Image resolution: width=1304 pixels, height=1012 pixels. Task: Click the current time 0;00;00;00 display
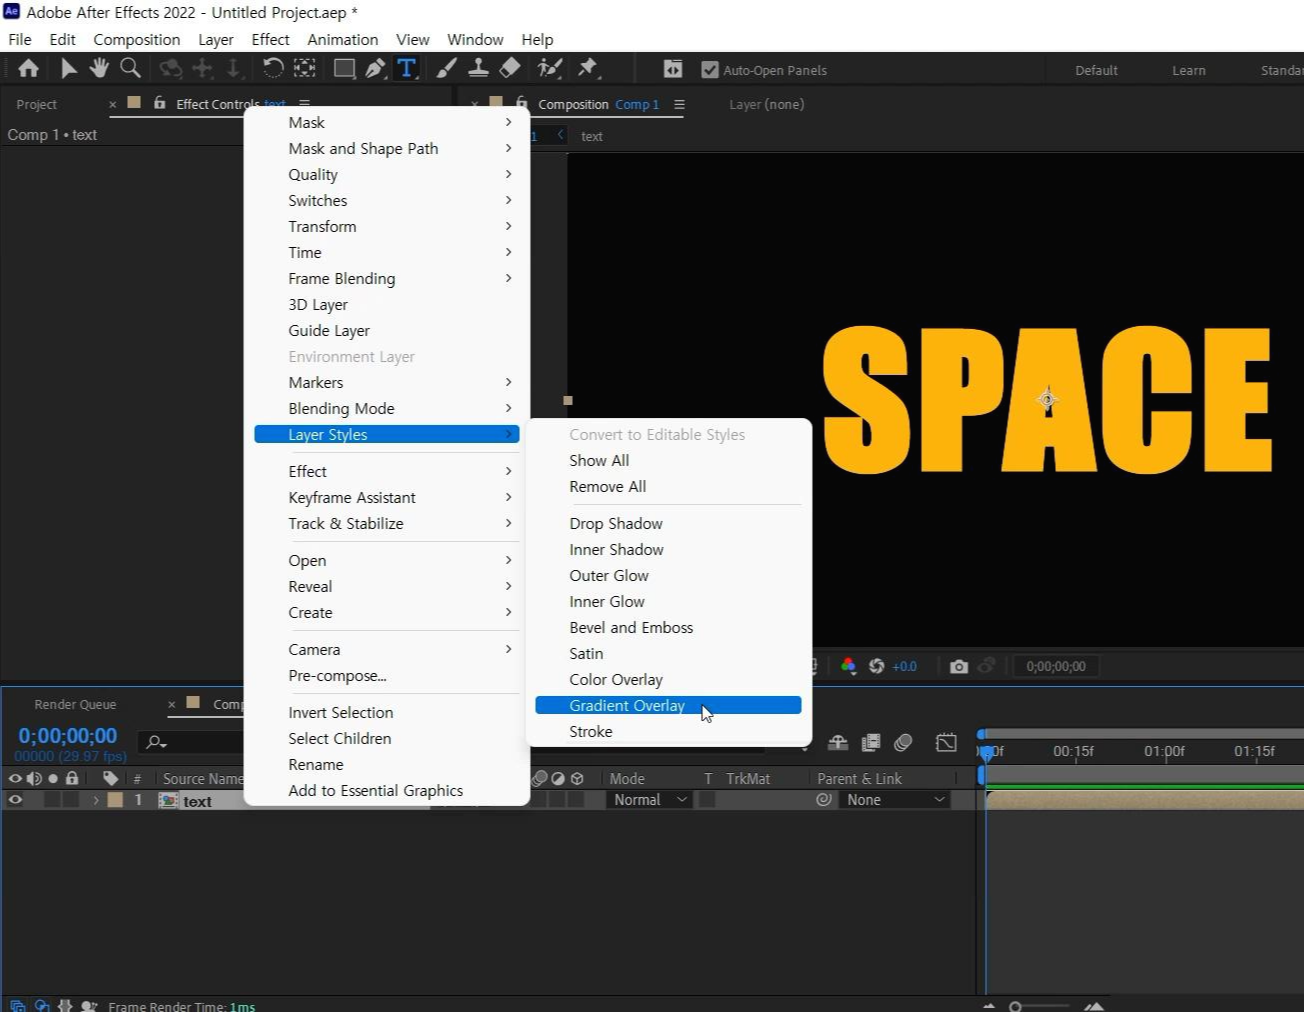click(x=68, y=736)
